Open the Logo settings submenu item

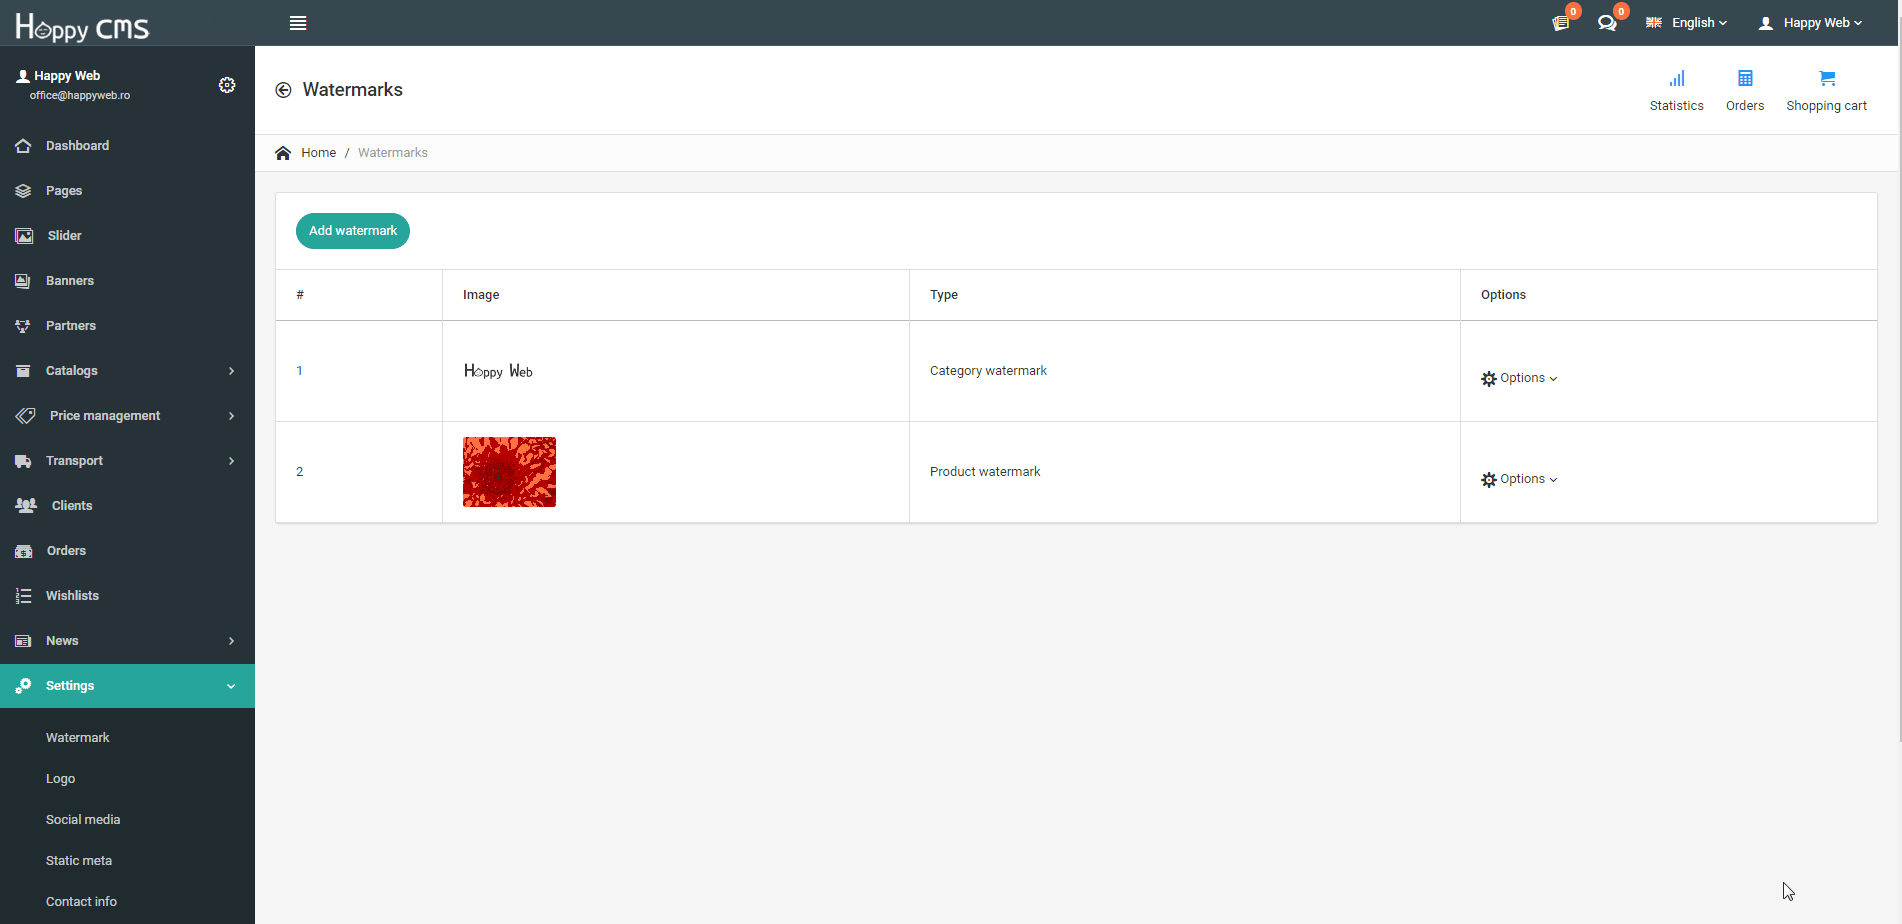(60, 779)
